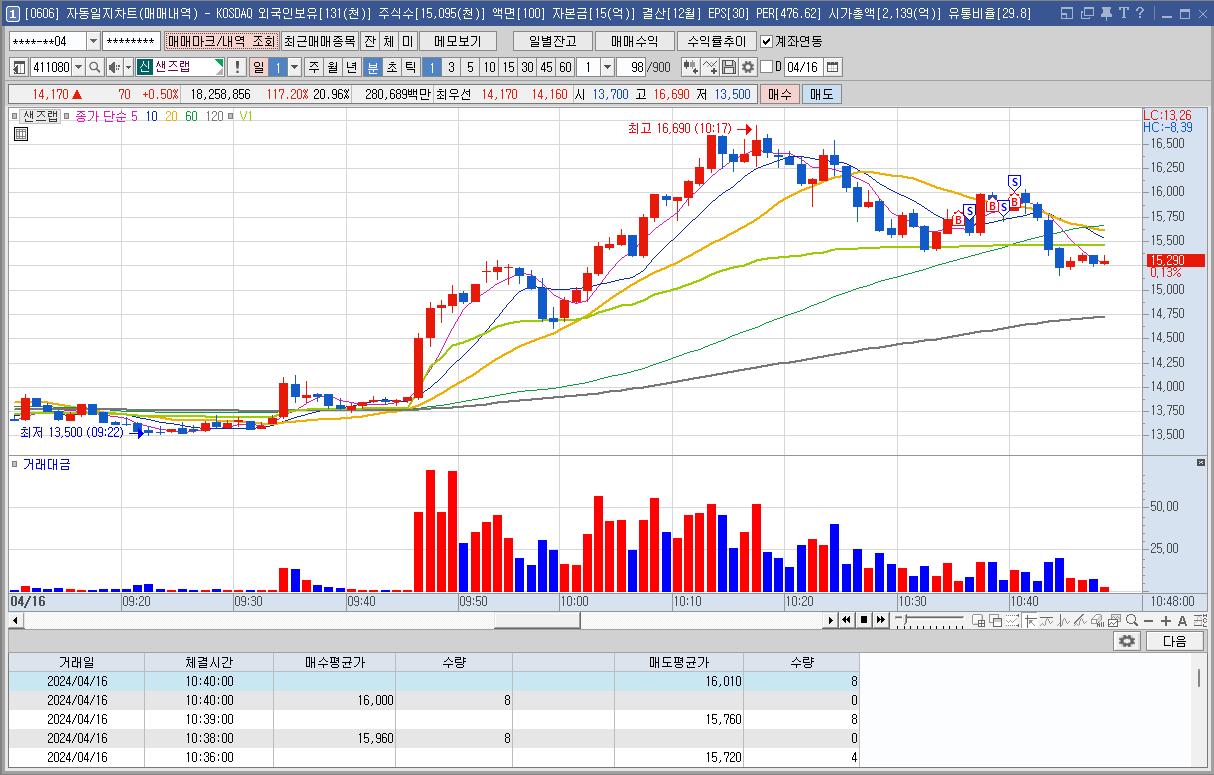
Task: Click the stock list icon left of code
Action: coord(20,67)
